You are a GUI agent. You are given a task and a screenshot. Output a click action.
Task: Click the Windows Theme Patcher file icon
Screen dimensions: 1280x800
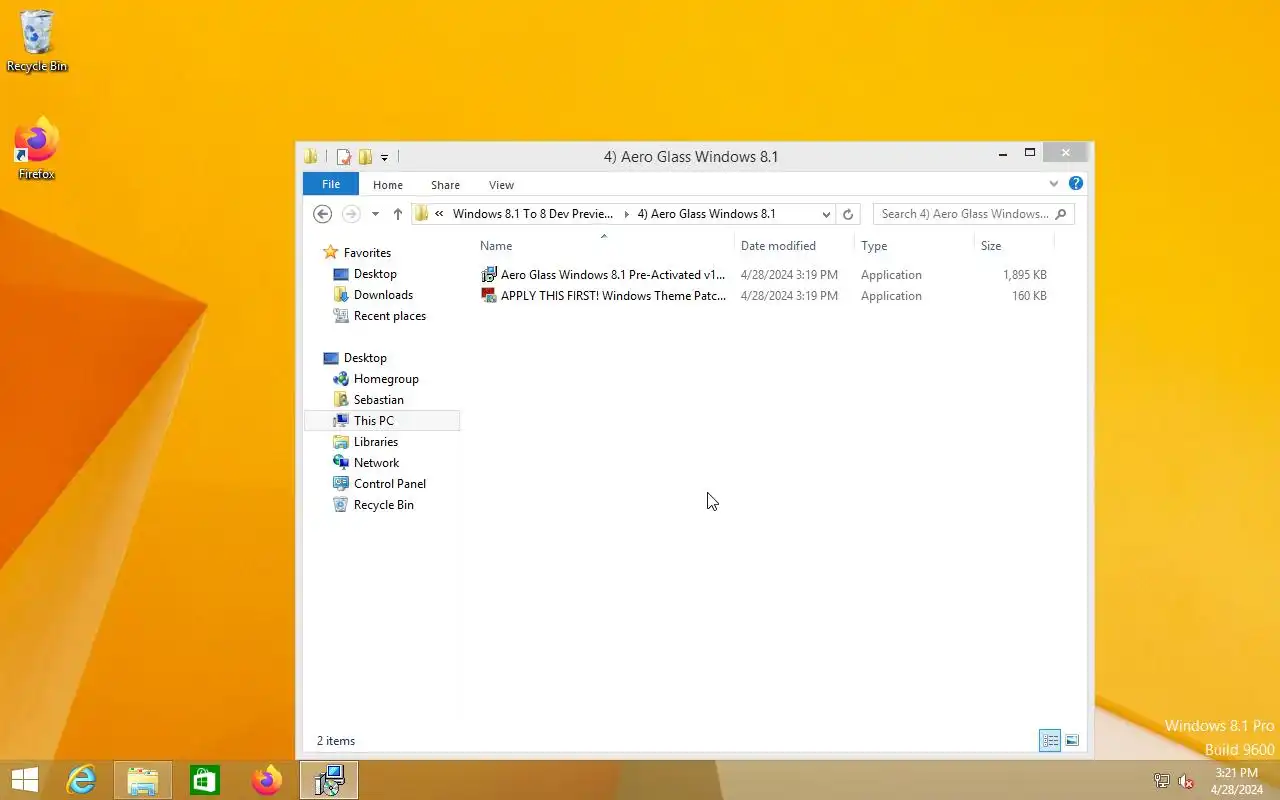[x=488, y=296]
